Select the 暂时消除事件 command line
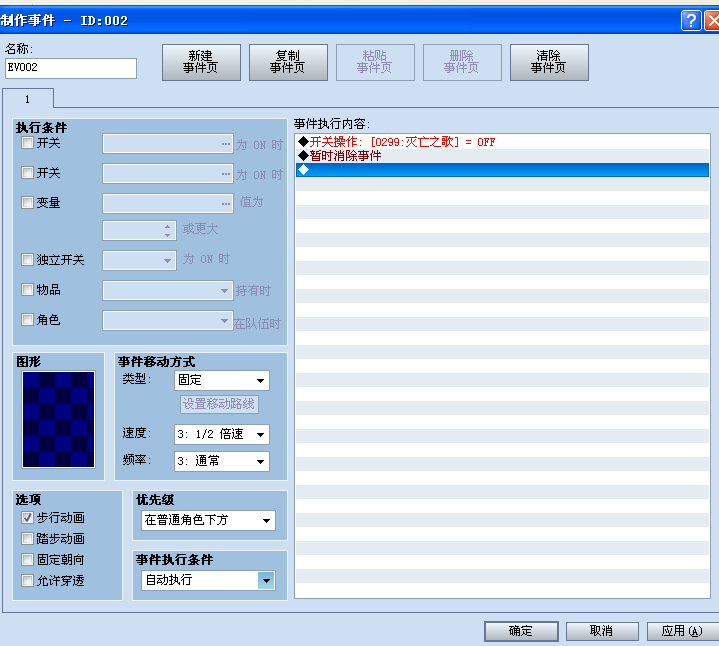The image size is (719, 646). pyautogui.click(x=502, y=156)
